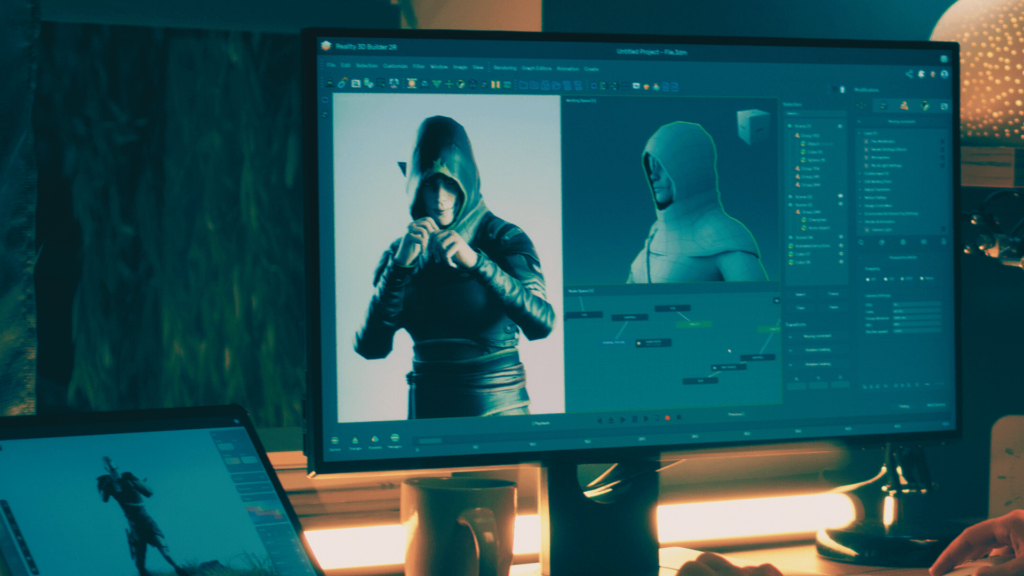Viewport: 1024px width, 576px height.
Task: Click the white view cube in 3D viewport
Action: (751, 125)
